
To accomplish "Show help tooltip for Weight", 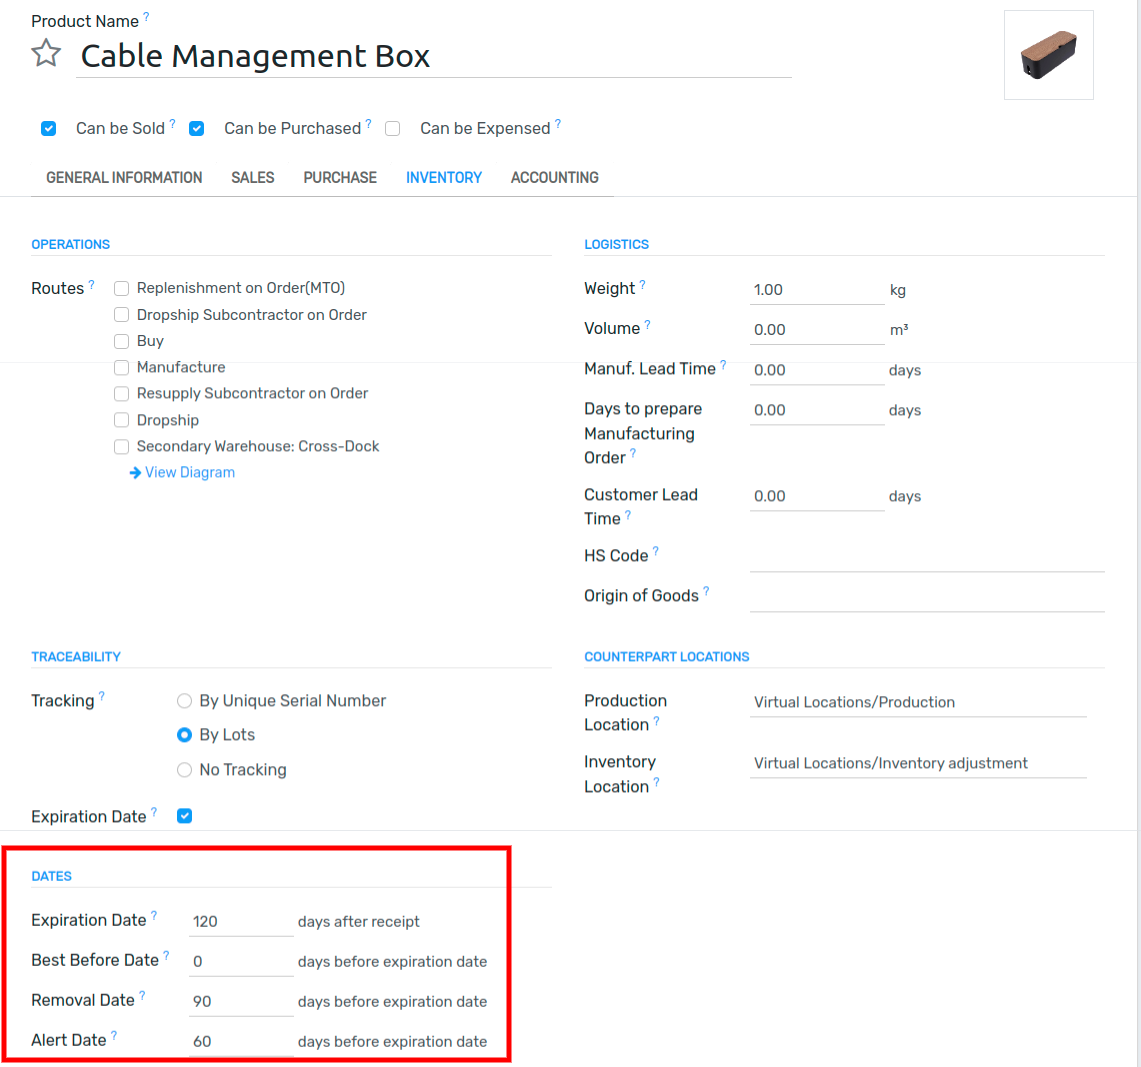I will (643, 285).
